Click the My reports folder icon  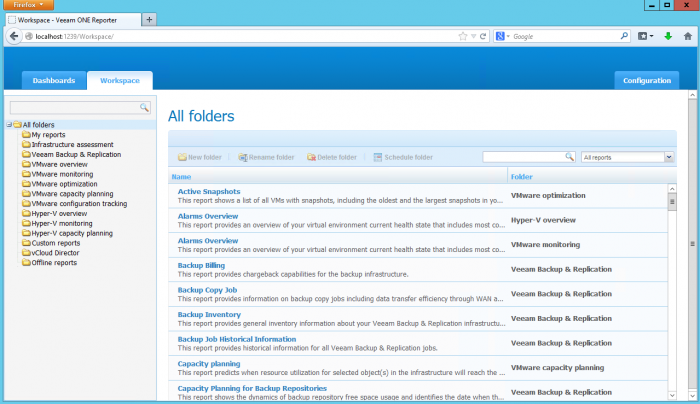point(26,134)
